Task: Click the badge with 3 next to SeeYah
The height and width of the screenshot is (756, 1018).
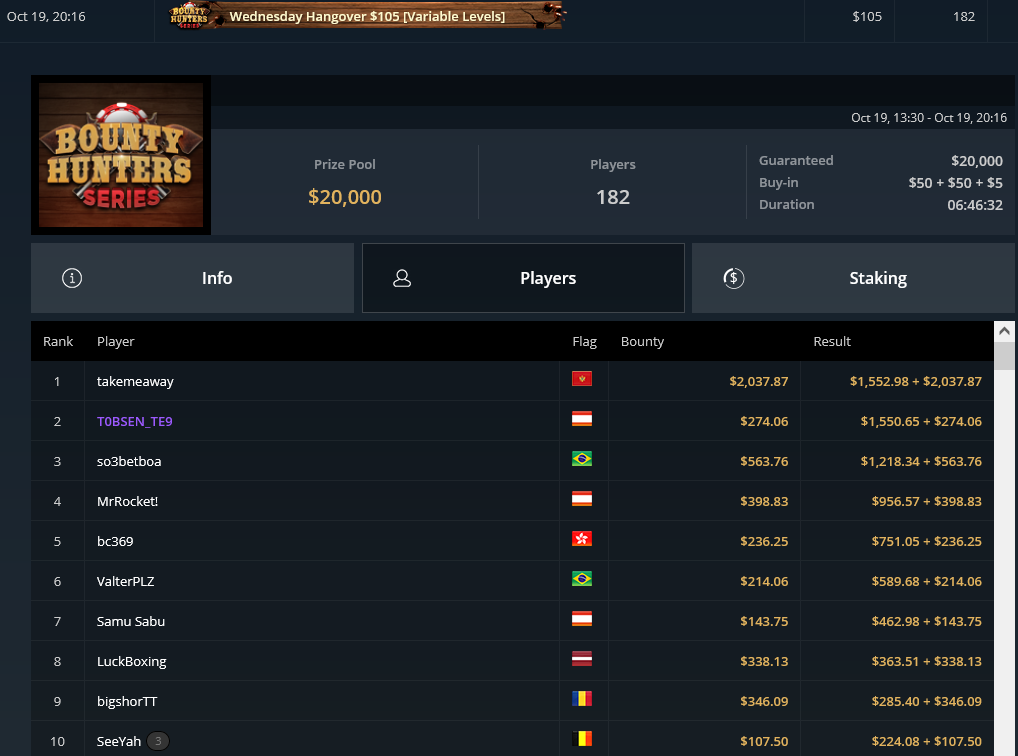Action: [158, 741]
